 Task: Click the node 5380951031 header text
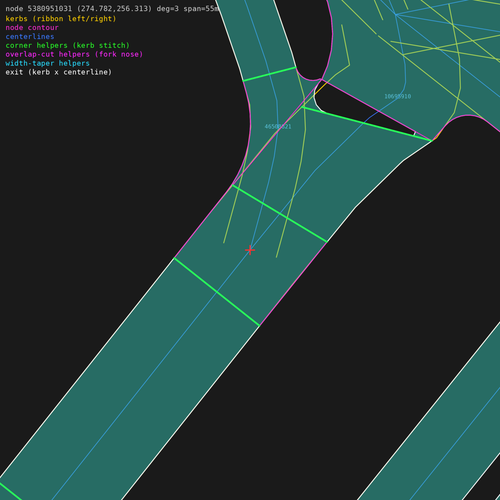point(112,9)
